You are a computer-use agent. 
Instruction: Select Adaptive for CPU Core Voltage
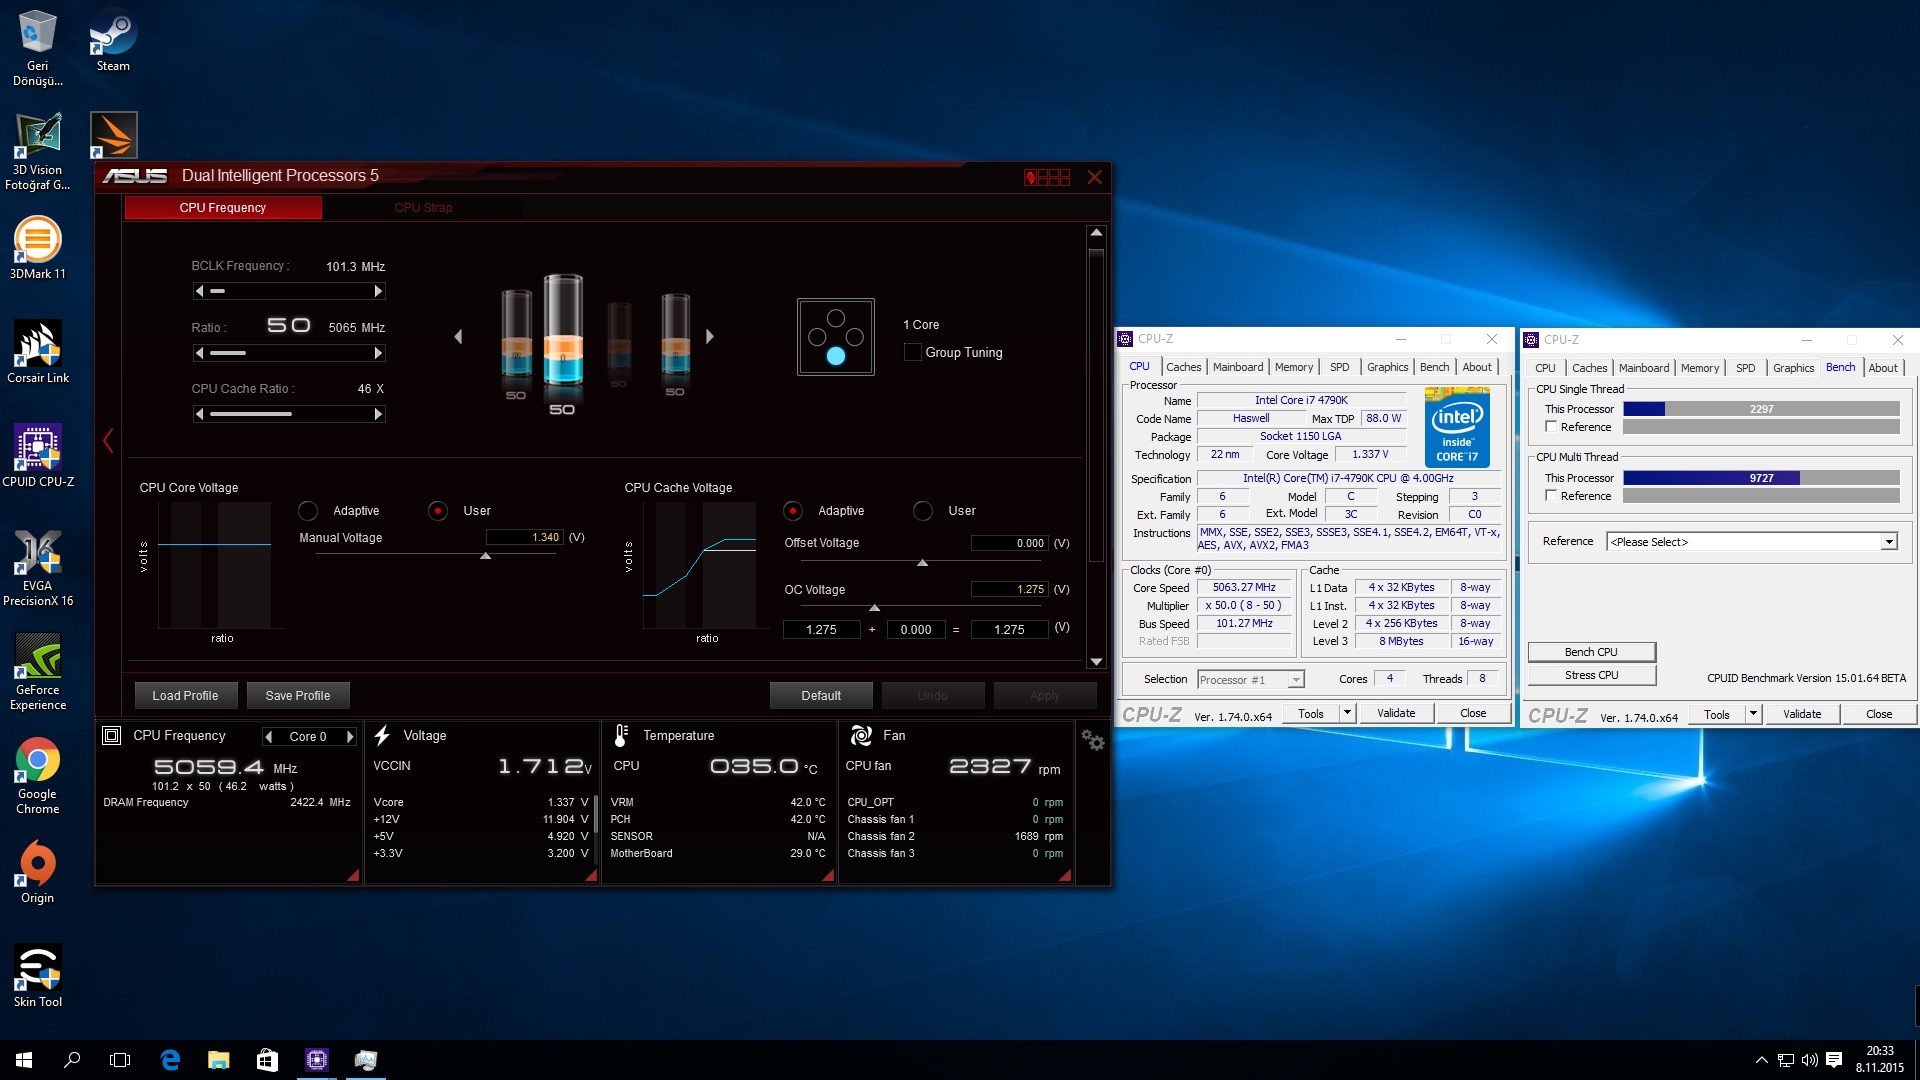pos(308,511)
